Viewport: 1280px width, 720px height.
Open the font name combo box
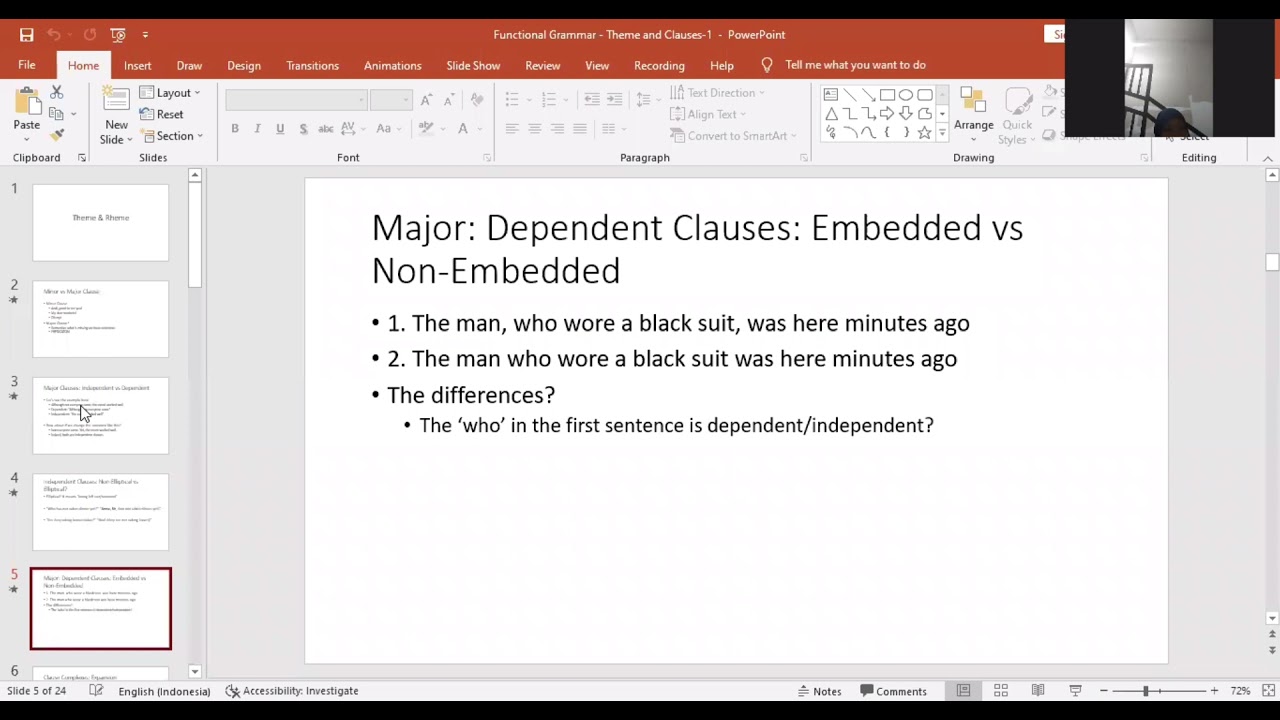tap(296, 100)
